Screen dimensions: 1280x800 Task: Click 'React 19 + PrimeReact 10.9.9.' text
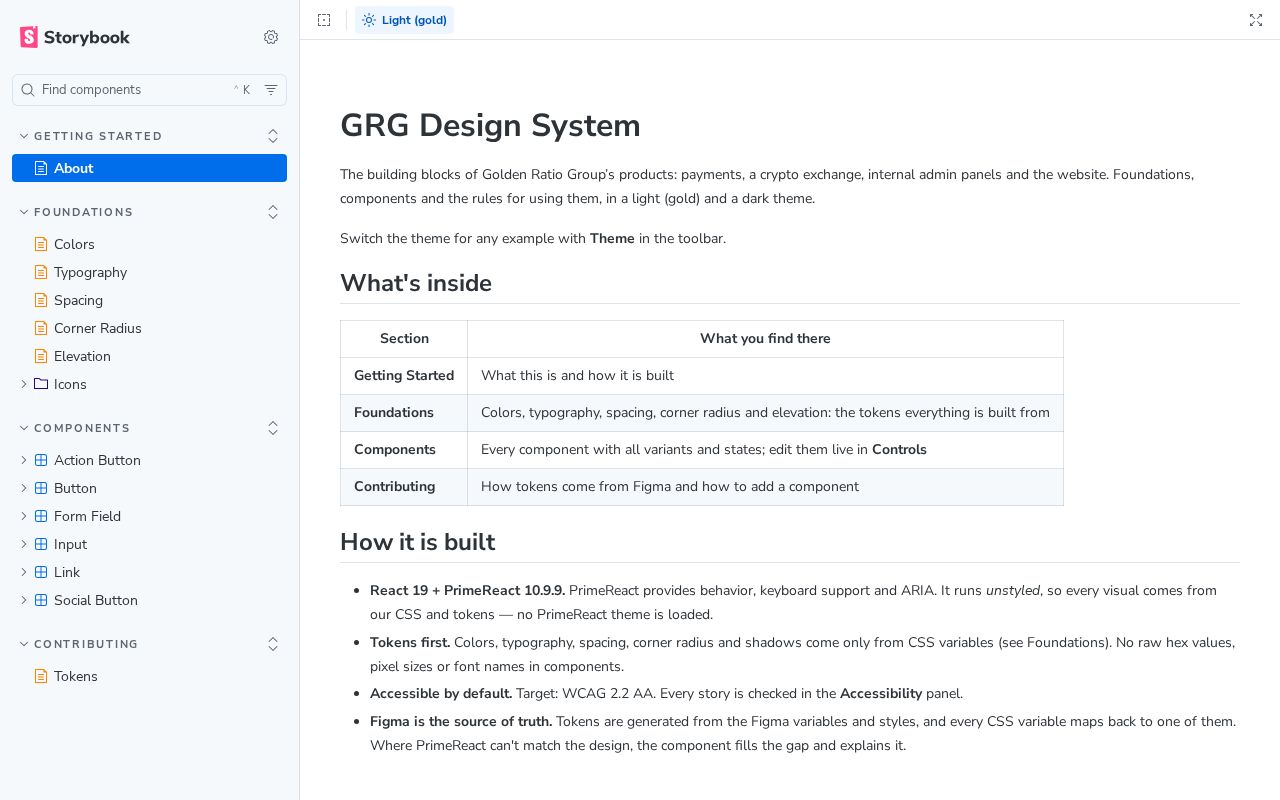pyautogui.click(x=467, y=590)
